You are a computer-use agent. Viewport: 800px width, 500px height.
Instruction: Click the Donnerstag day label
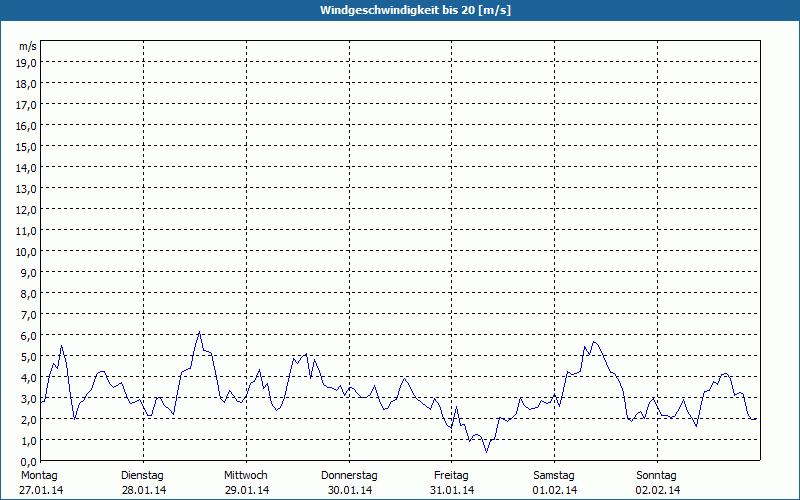click(349, 475)
